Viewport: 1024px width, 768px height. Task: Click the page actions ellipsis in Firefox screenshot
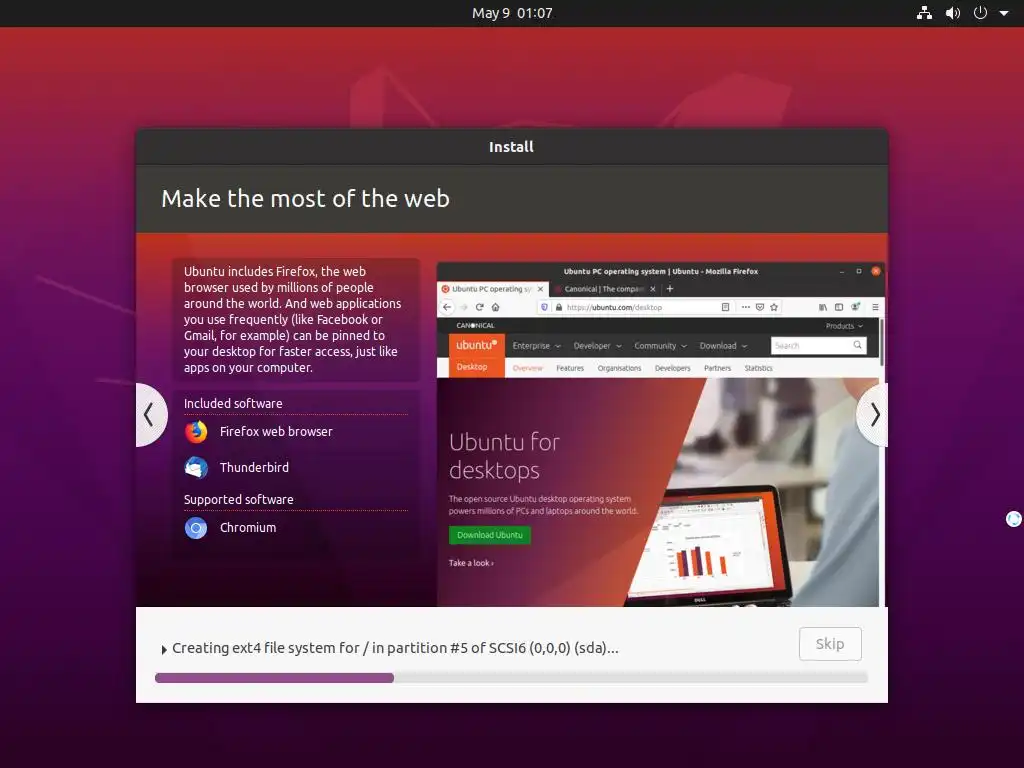(745, 307)
